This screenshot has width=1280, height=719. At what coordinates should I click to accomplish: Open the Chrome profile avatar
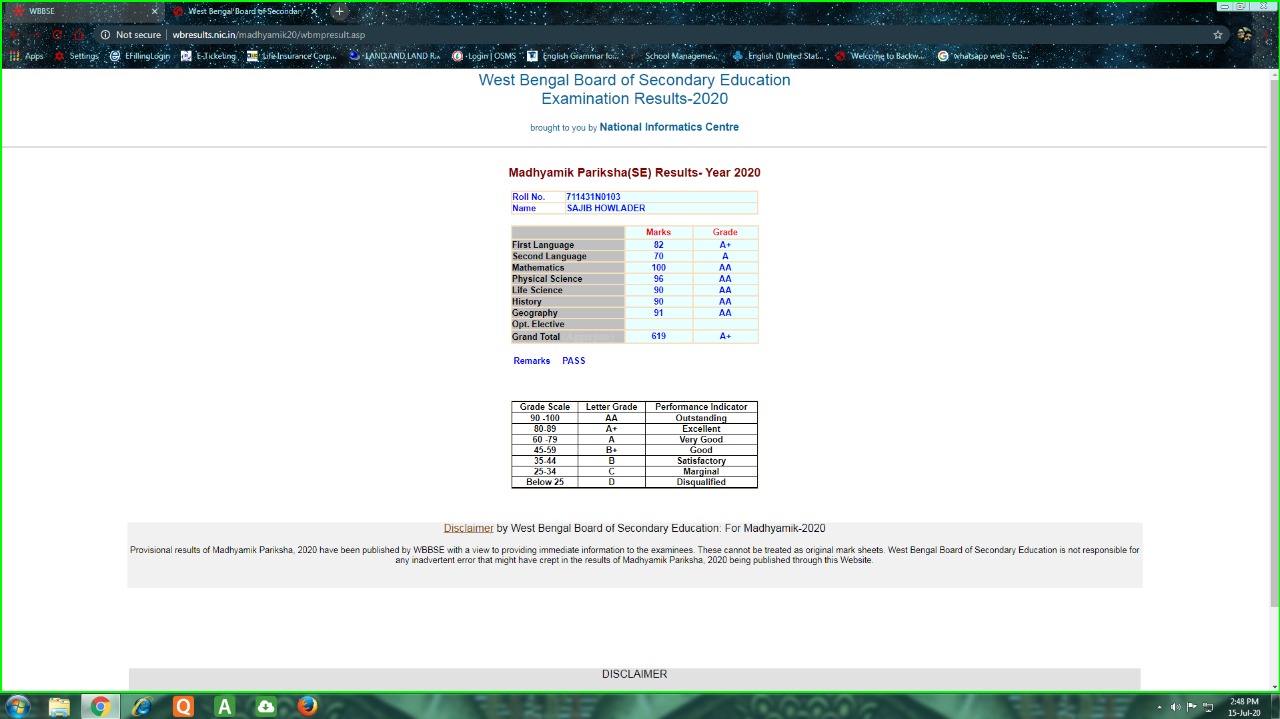point(1244,35)
